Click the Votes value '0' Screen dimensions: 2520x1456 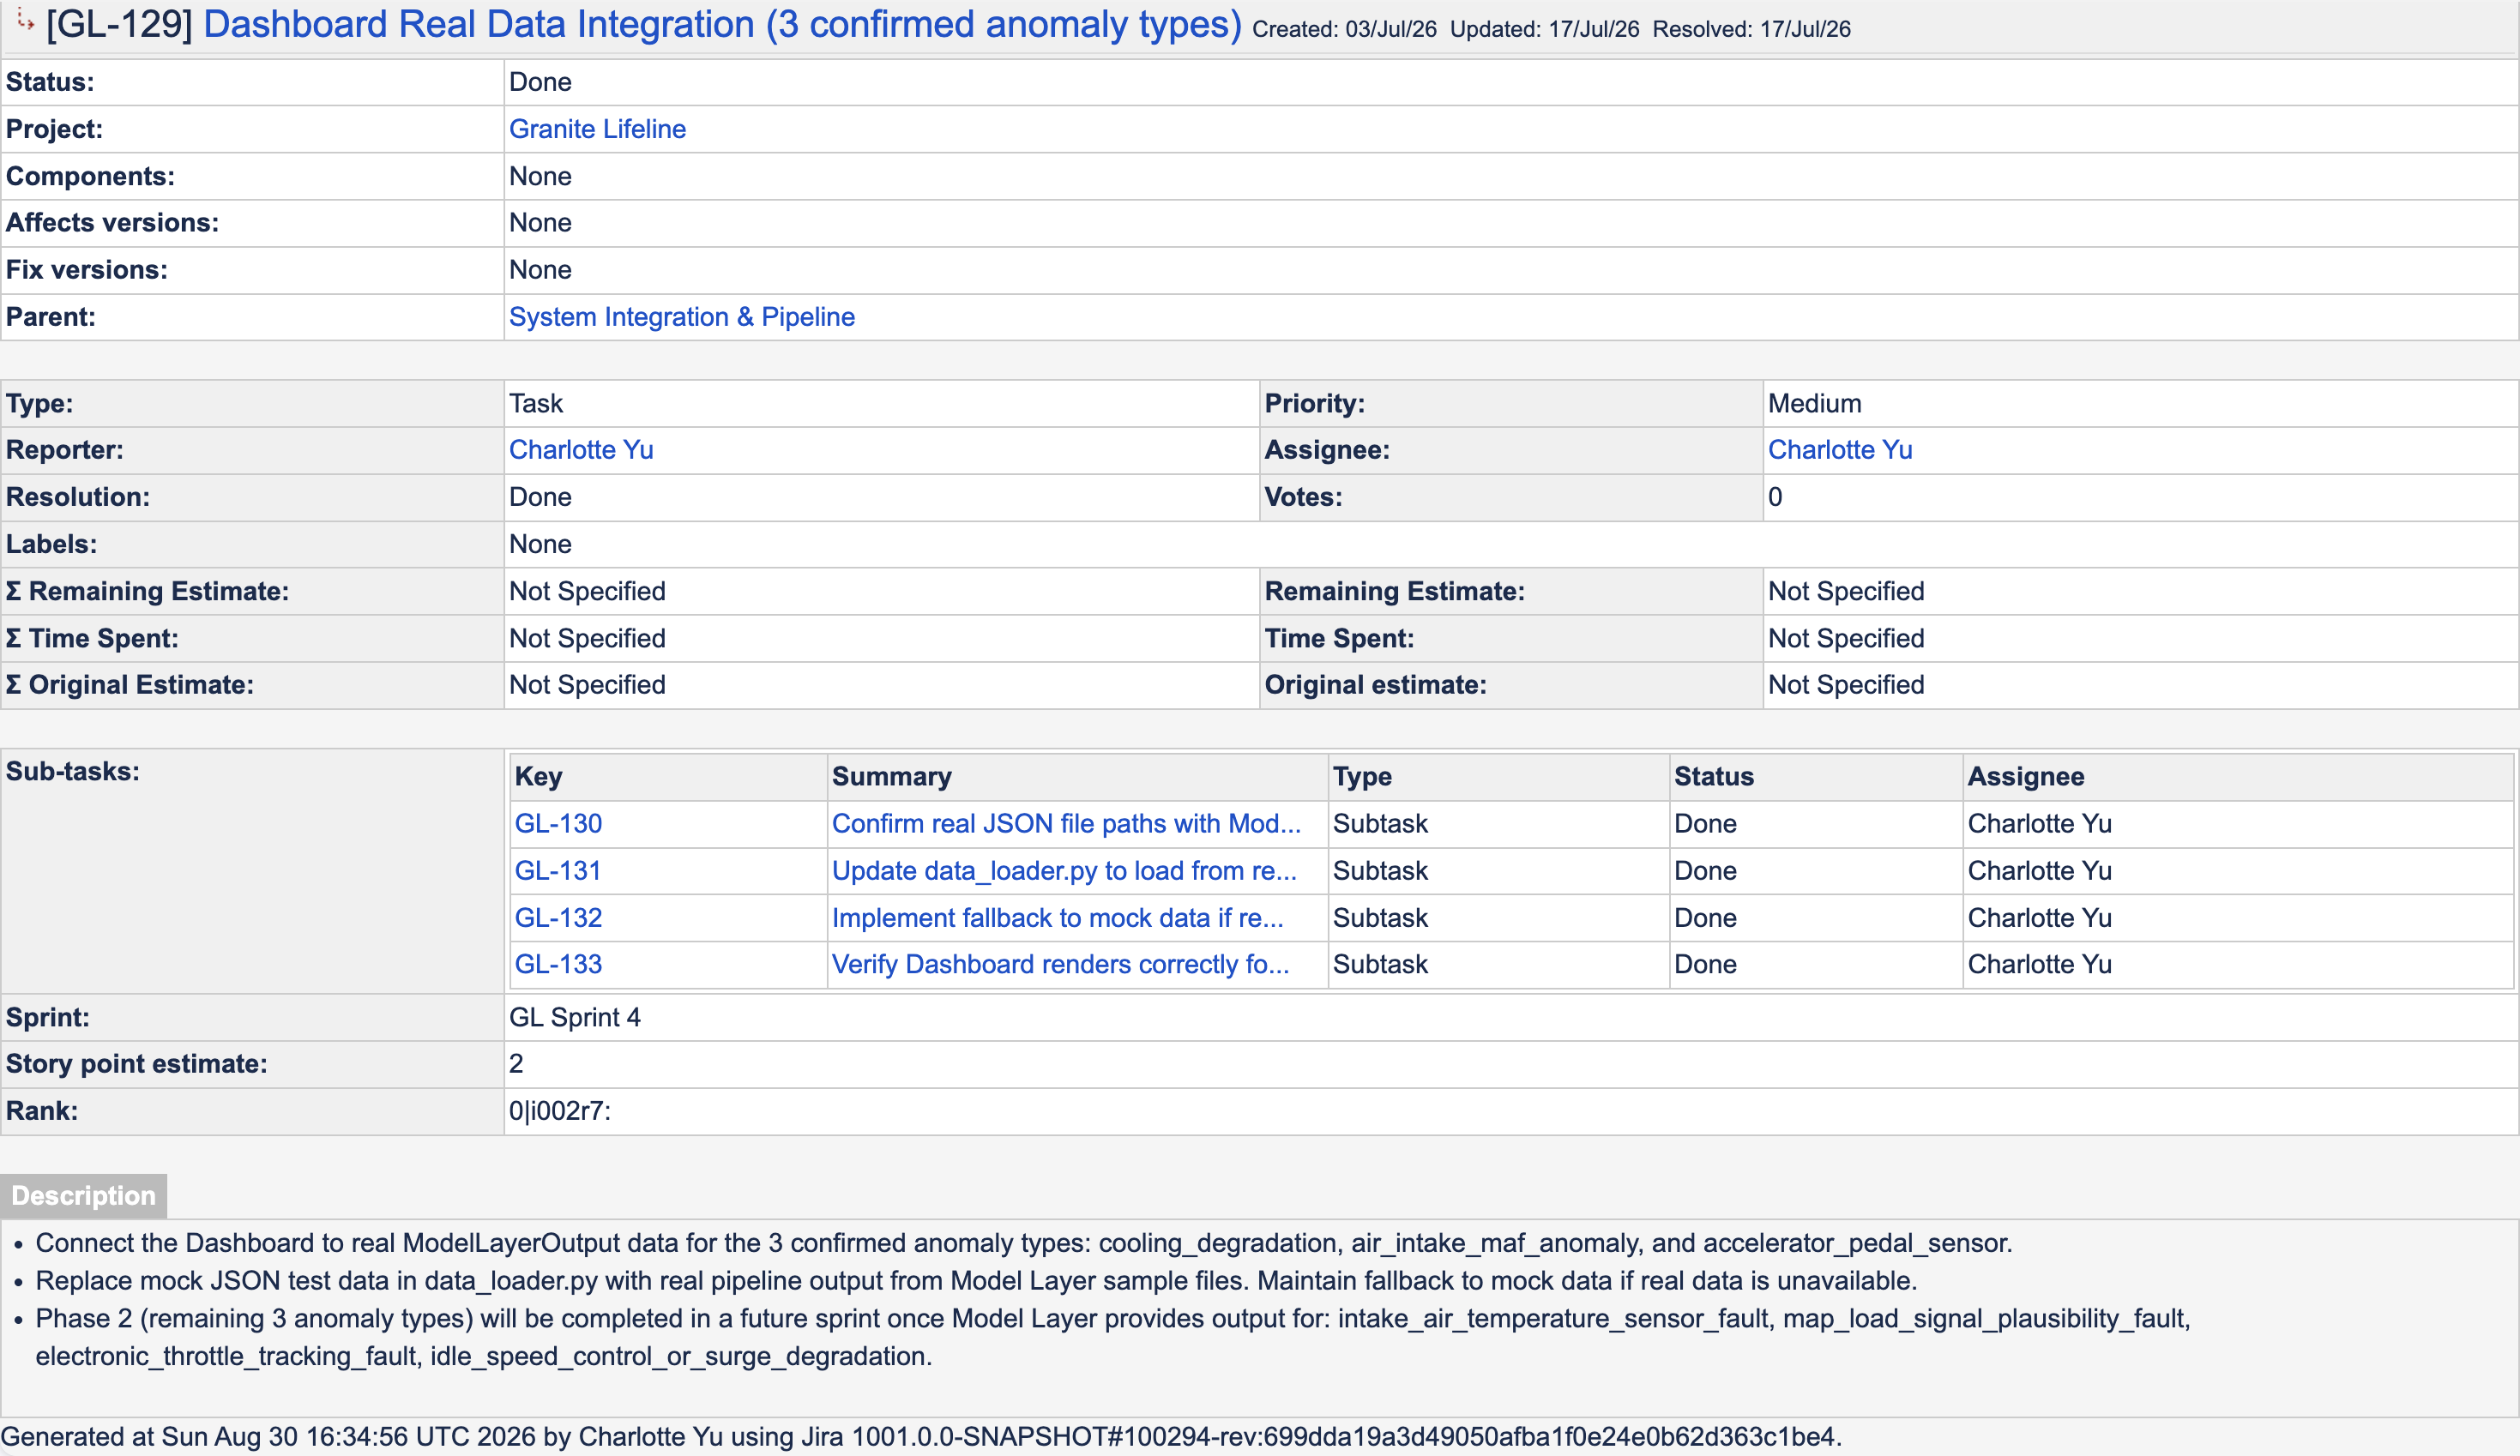[x=1775, y=497]
